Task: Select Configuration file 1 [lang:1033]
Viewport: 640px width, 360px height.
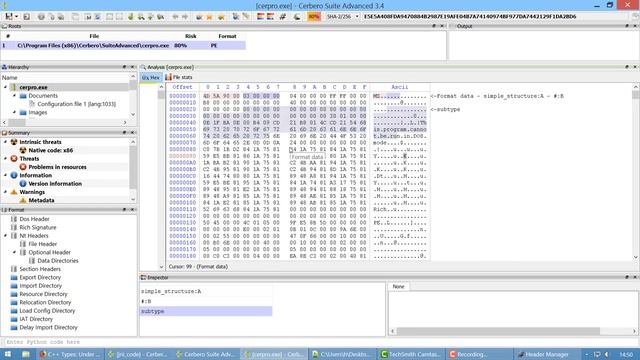Action: click(x=77, y=104)
